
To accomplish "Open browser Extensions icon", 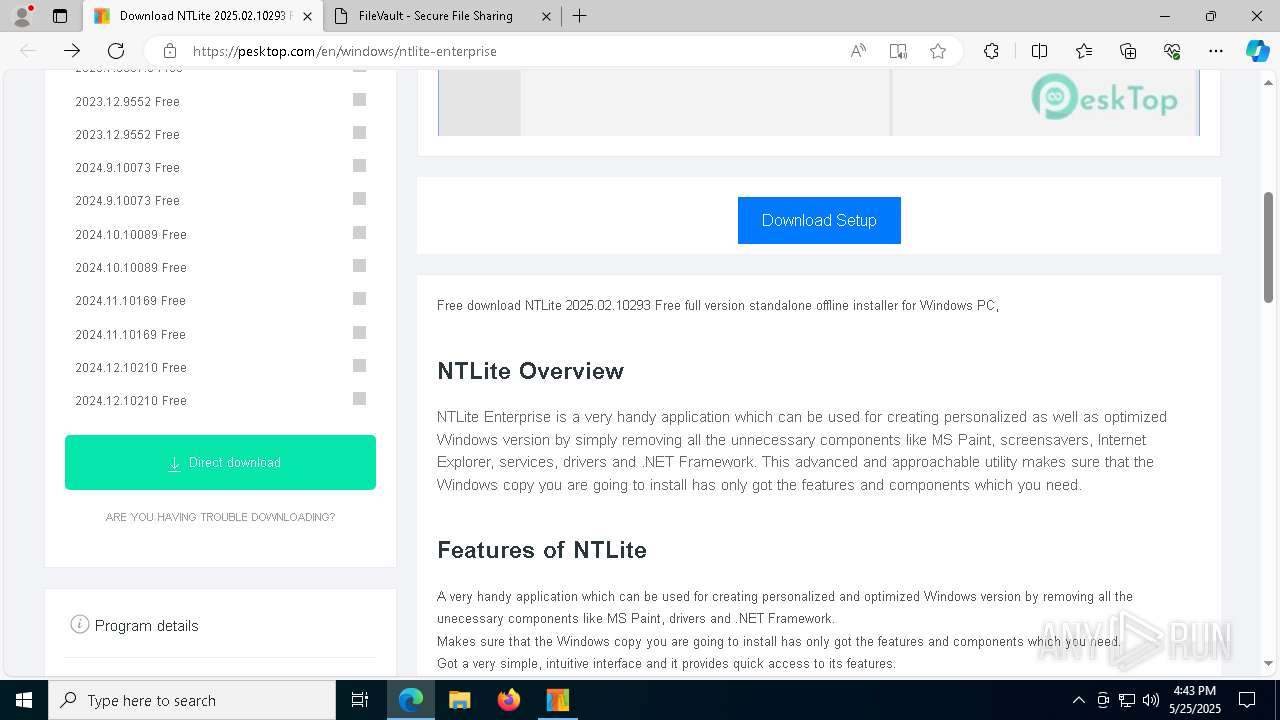I will point(991,51).
